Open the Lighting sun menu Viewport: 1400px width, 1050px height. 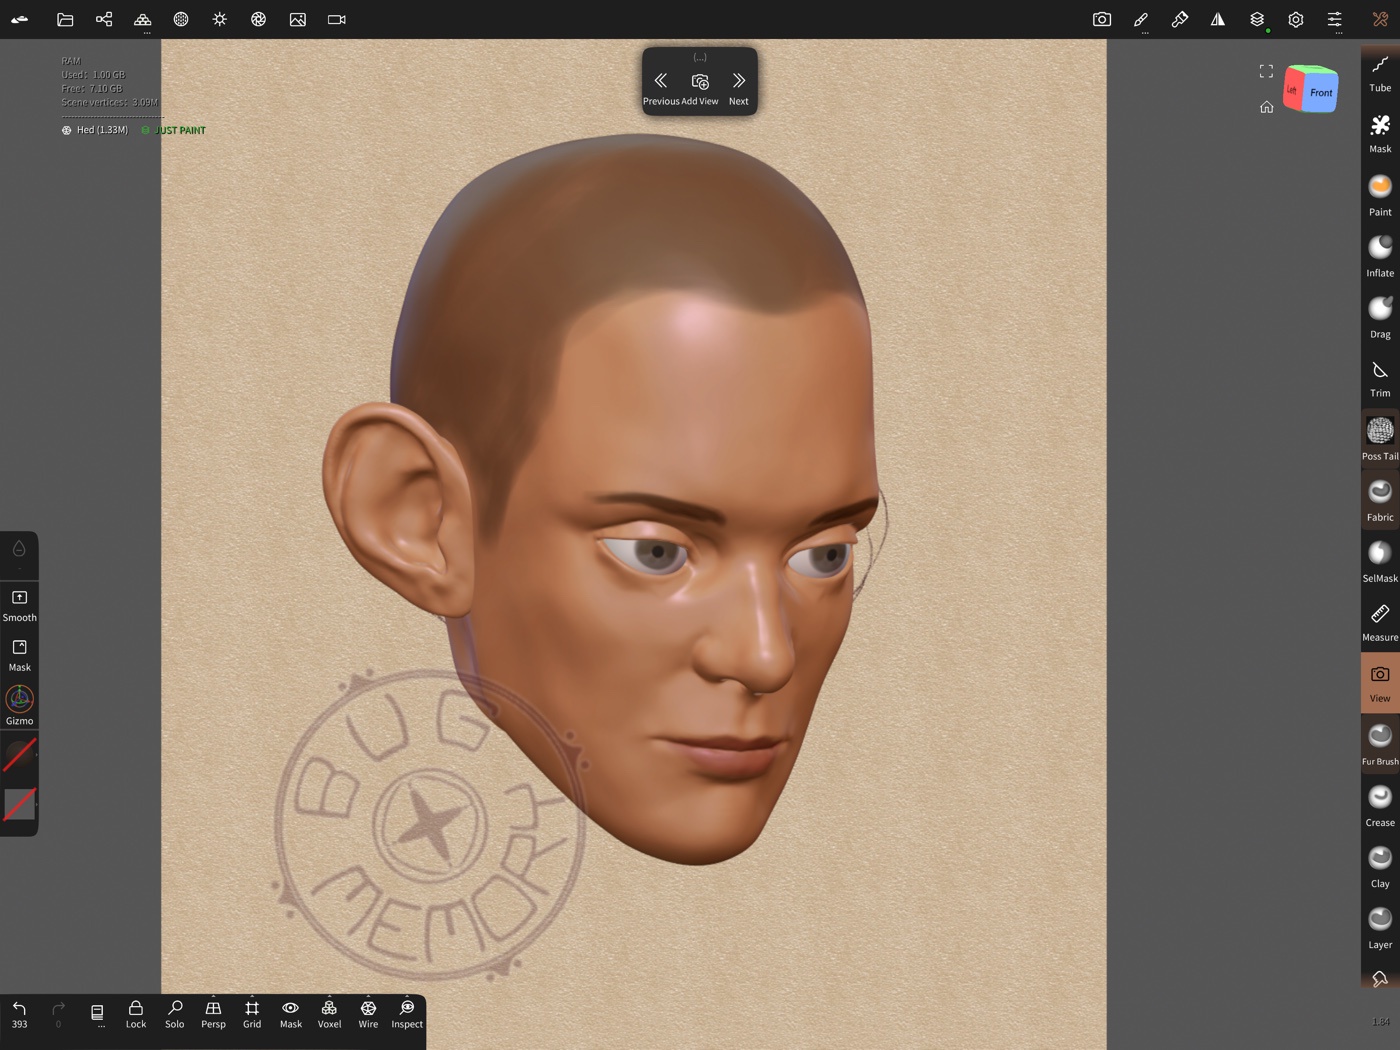point(220,19)
